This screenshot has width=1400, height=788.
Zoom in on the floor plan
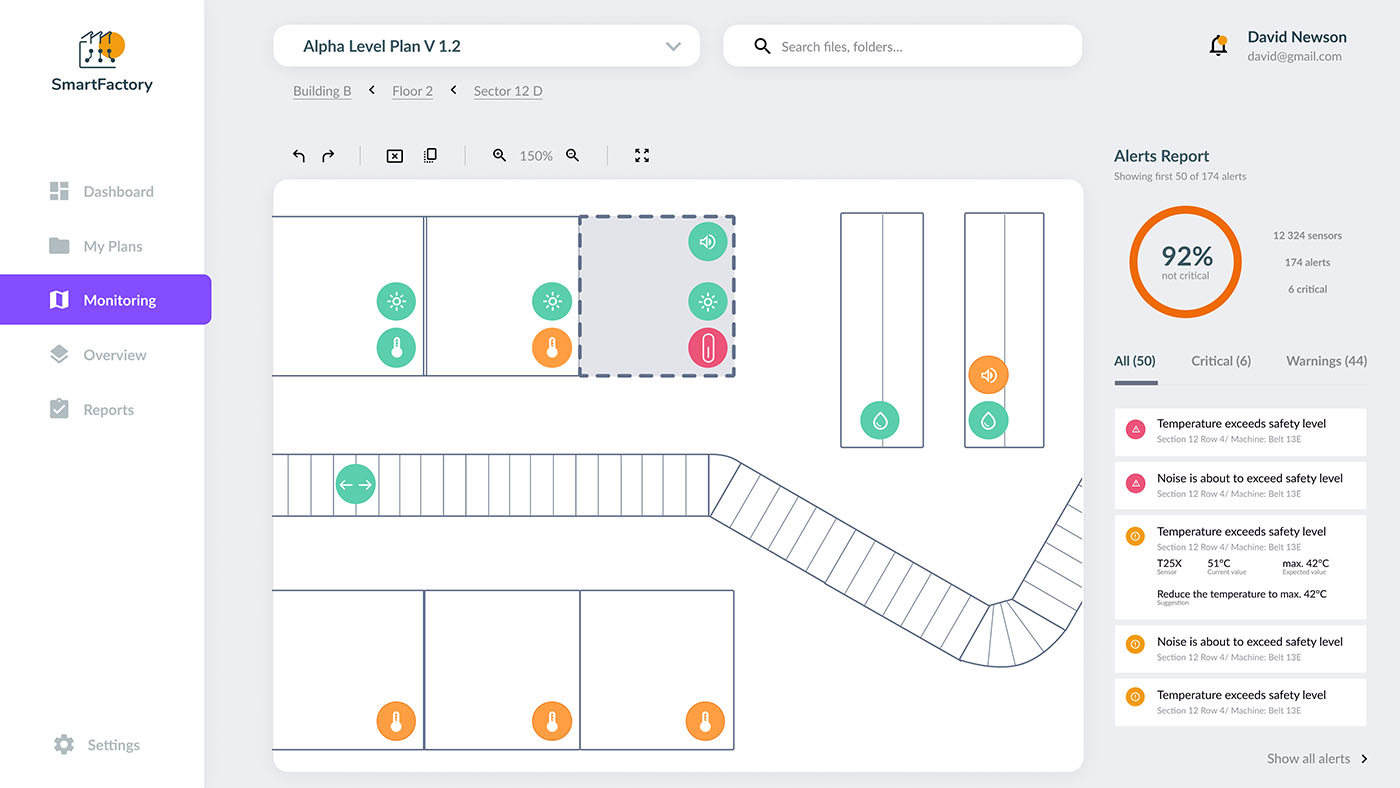(x=499, y=156)
